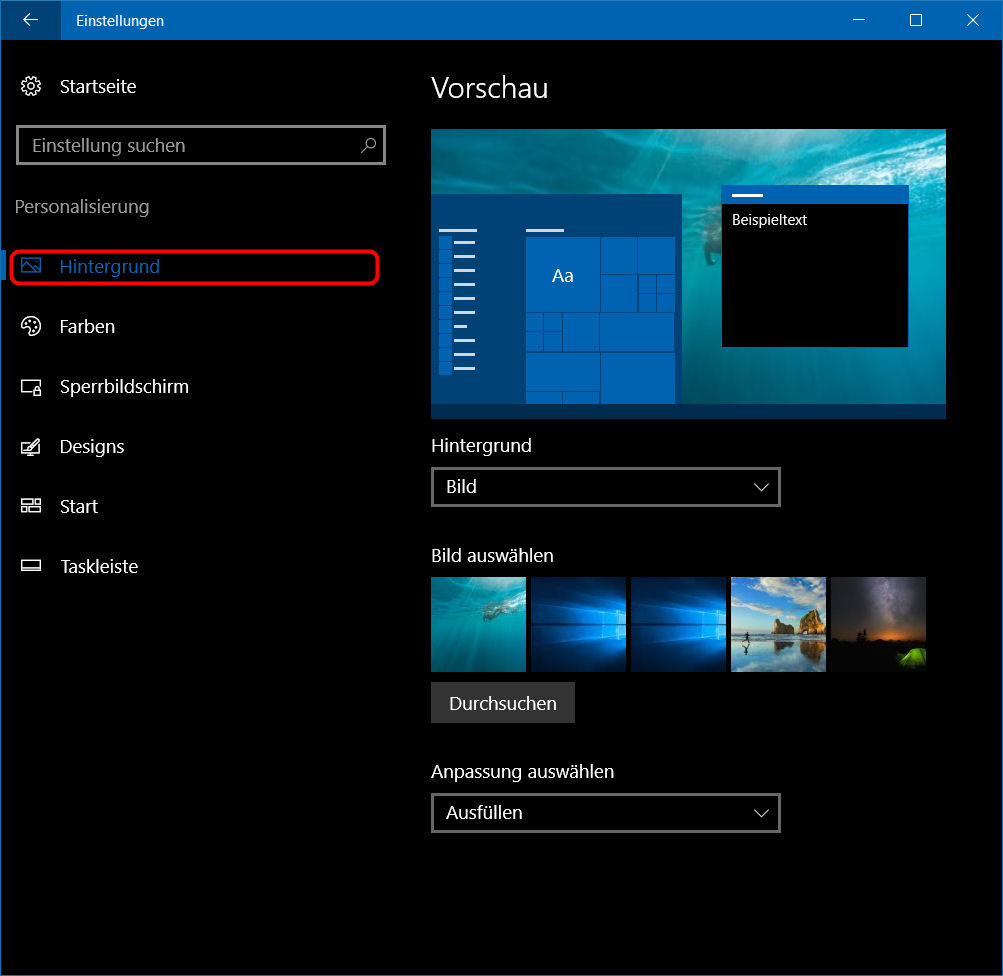This screenshot has height=976, width=1003.
Task: Open Startseite via the gear icon
Action: pos(31,86)
